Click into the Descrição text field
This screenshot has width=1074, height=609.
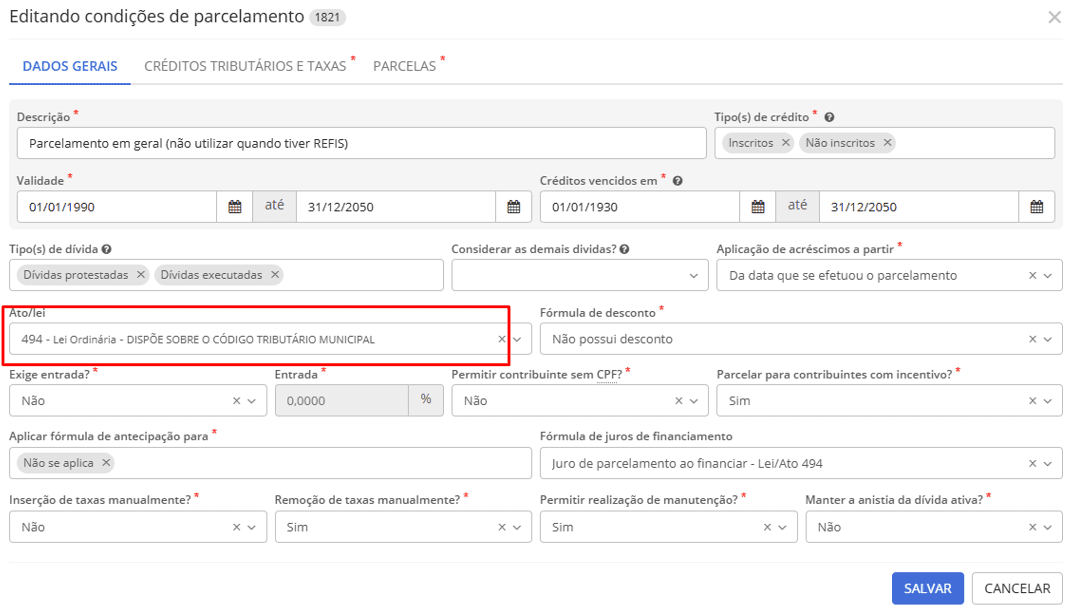click(360, 144)
